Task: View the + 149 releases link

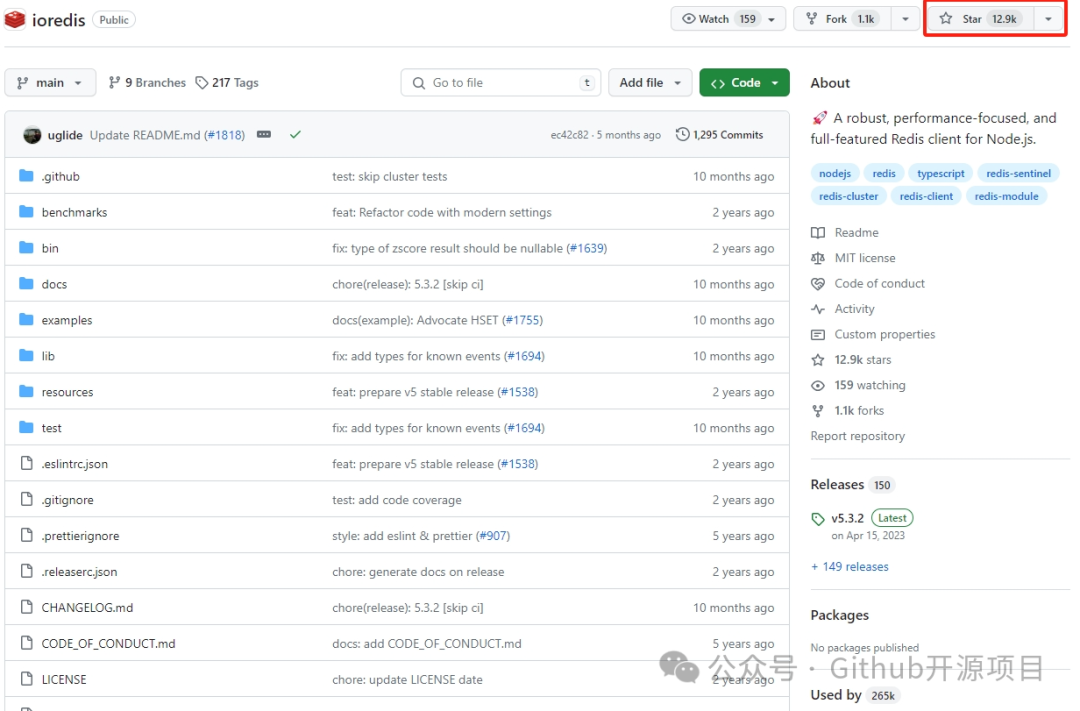Action: click(850, 566)
